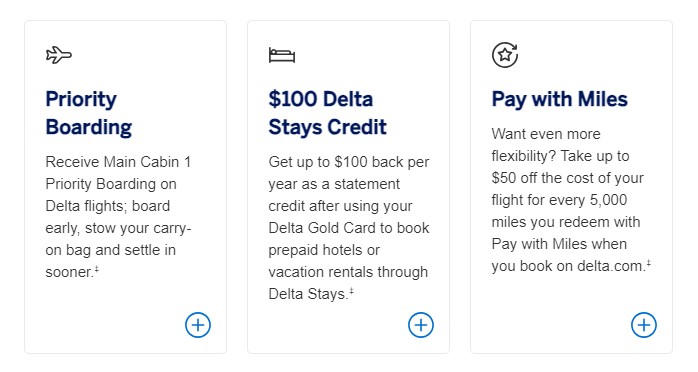
Task: Open footnote symbol after "sooner."
Action: (97, 268)
